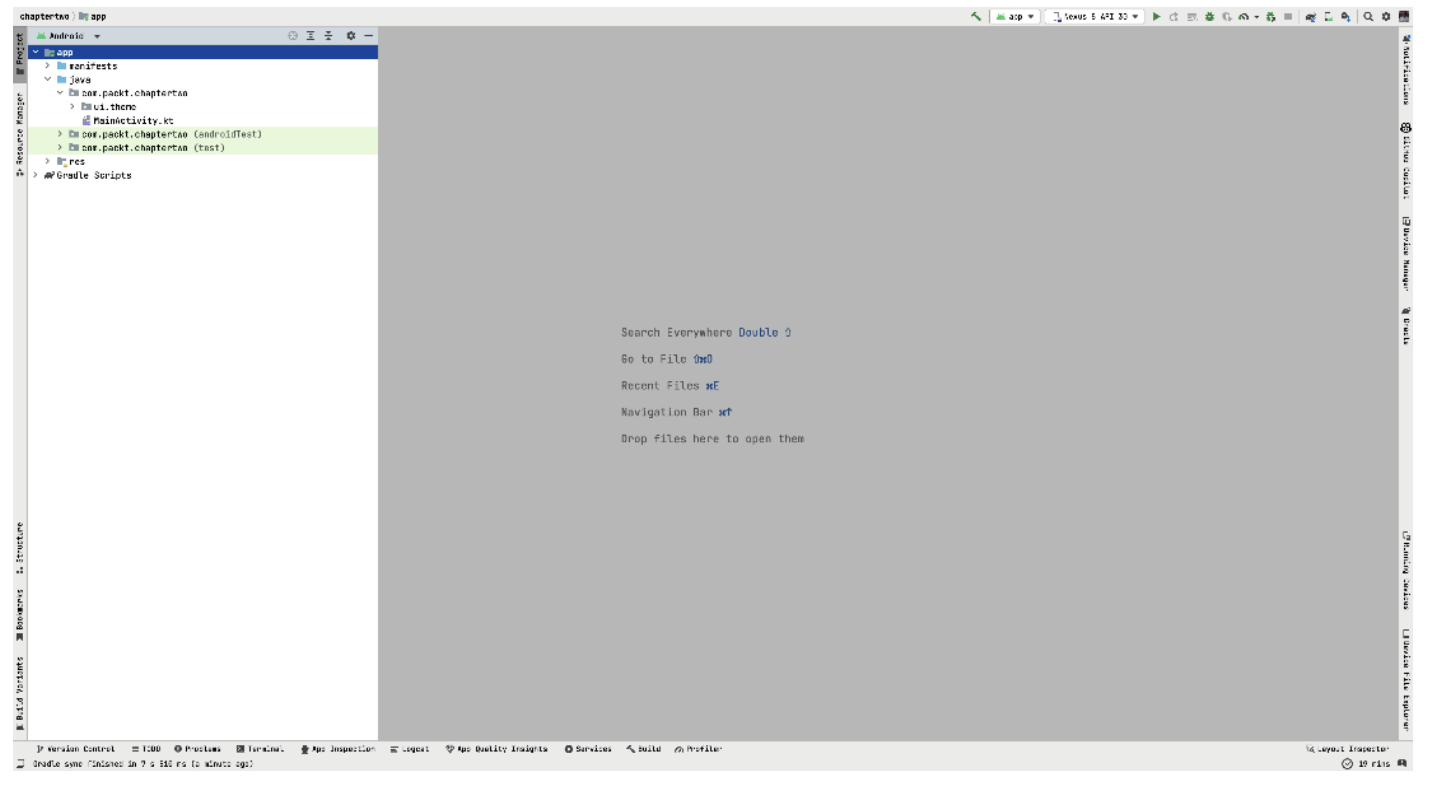1432x786 pixels.
Task: Run the app with green play icon
Action: 1157,17
